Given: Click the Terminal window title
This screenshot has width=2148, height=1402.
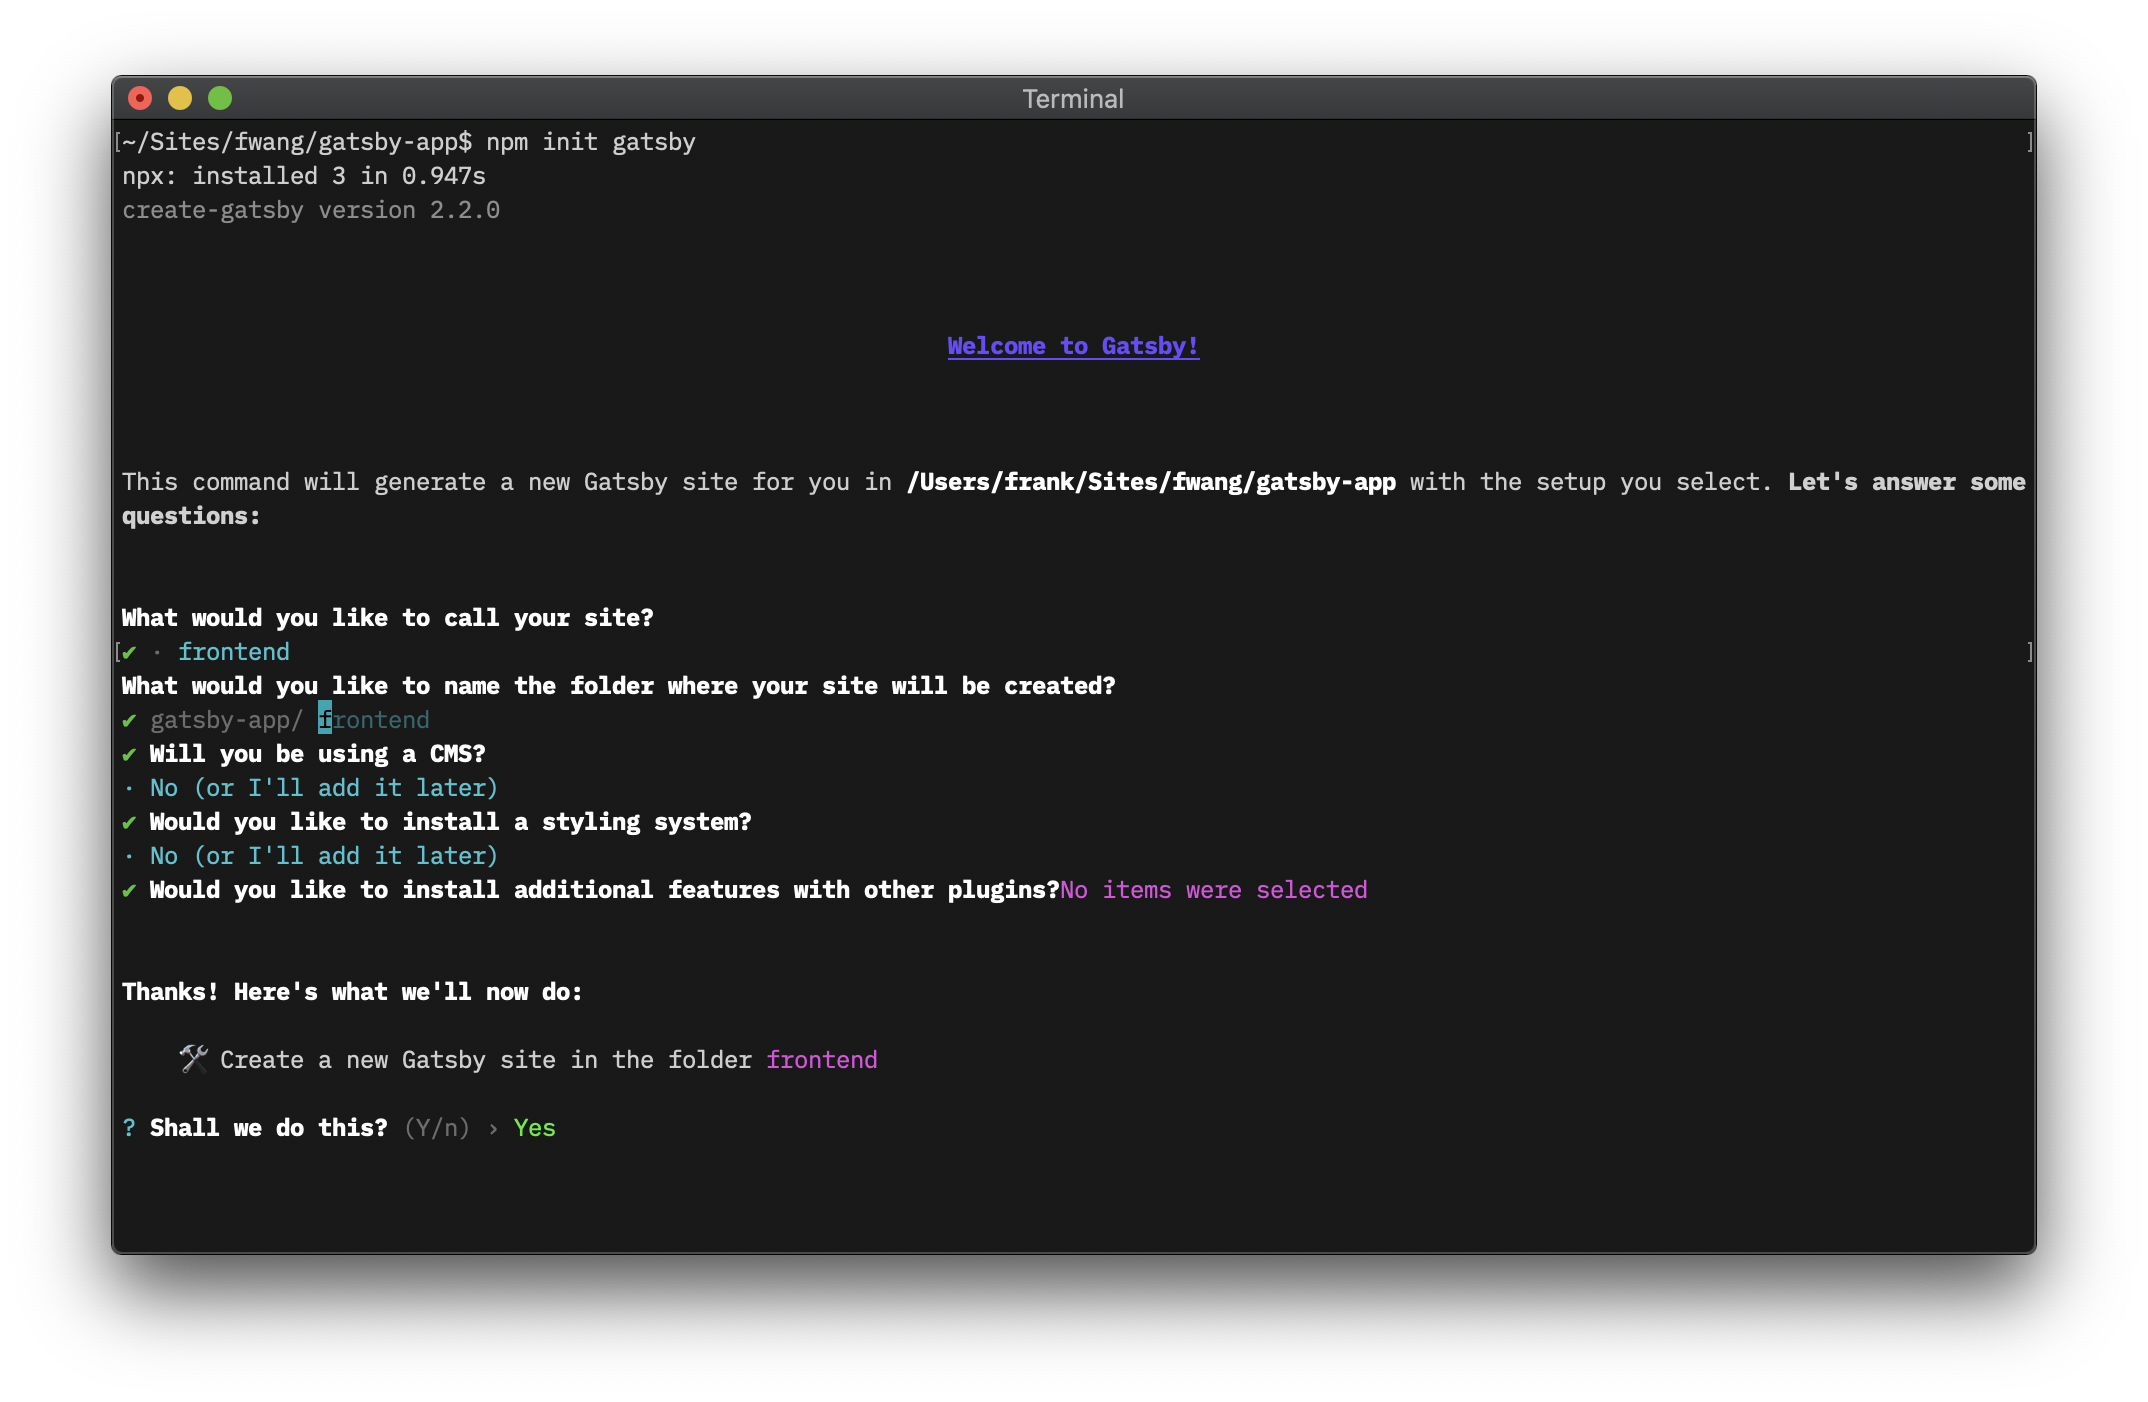Looking at the screenshot, I should 1073,99.
